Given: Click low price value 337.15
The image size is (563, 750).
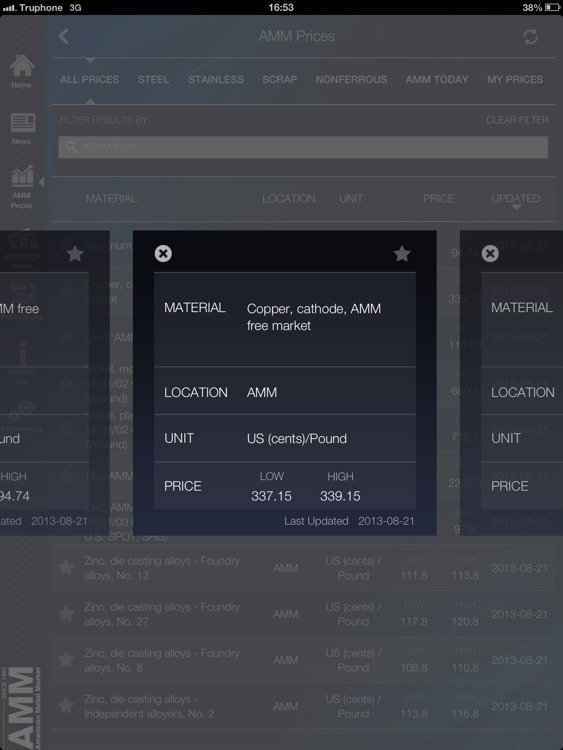Looking at the screenshot, I should [x=271, y=496].
